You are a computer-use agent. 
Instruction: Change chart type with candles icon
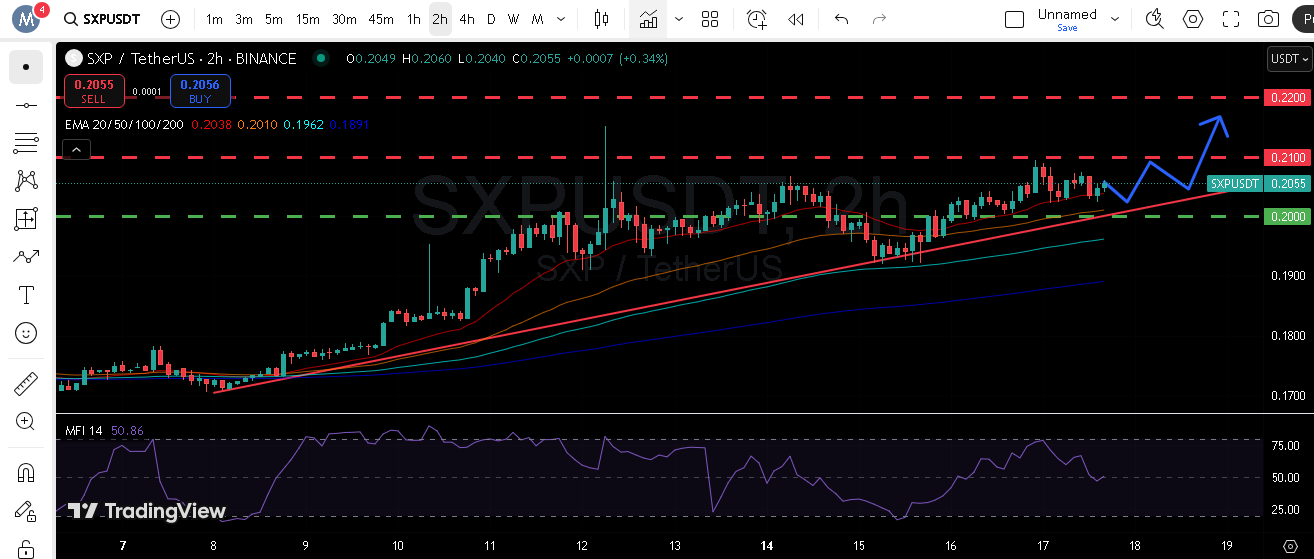pos(601,19)
